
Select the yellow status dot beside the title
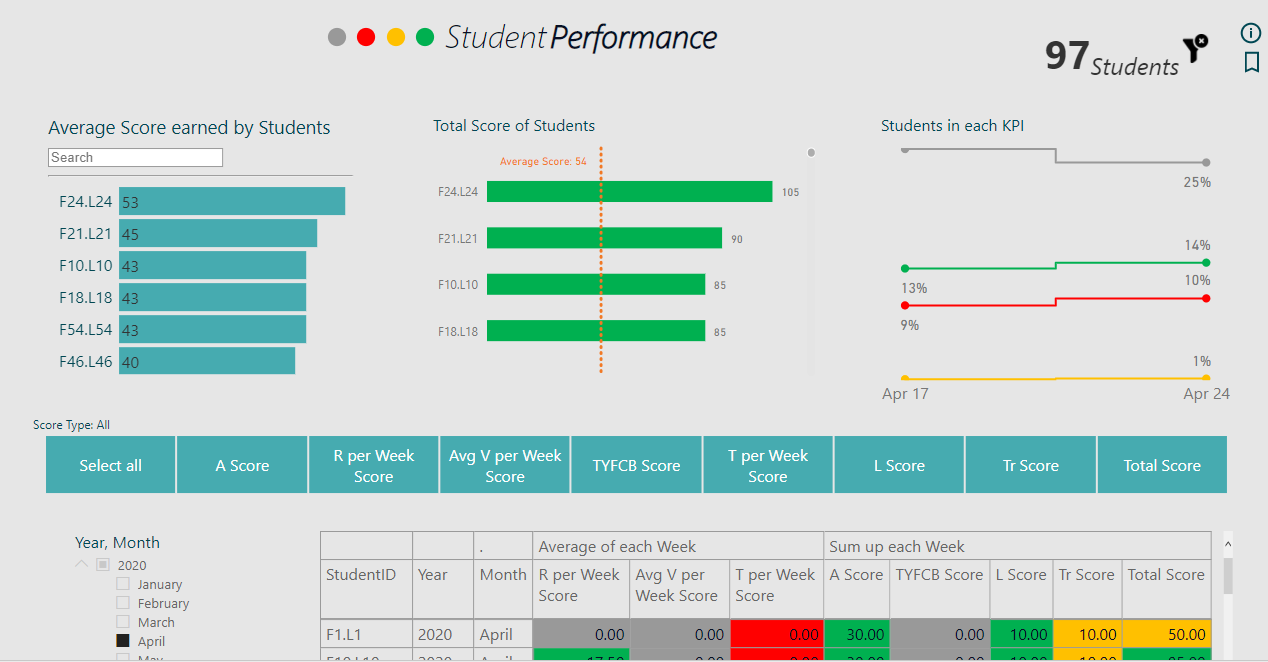(x=396, y=36)
